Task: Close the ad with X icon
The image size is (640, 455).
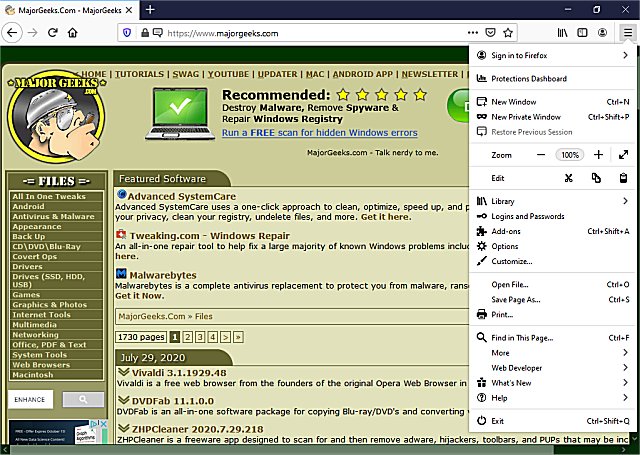Action: tap(104, 424)
